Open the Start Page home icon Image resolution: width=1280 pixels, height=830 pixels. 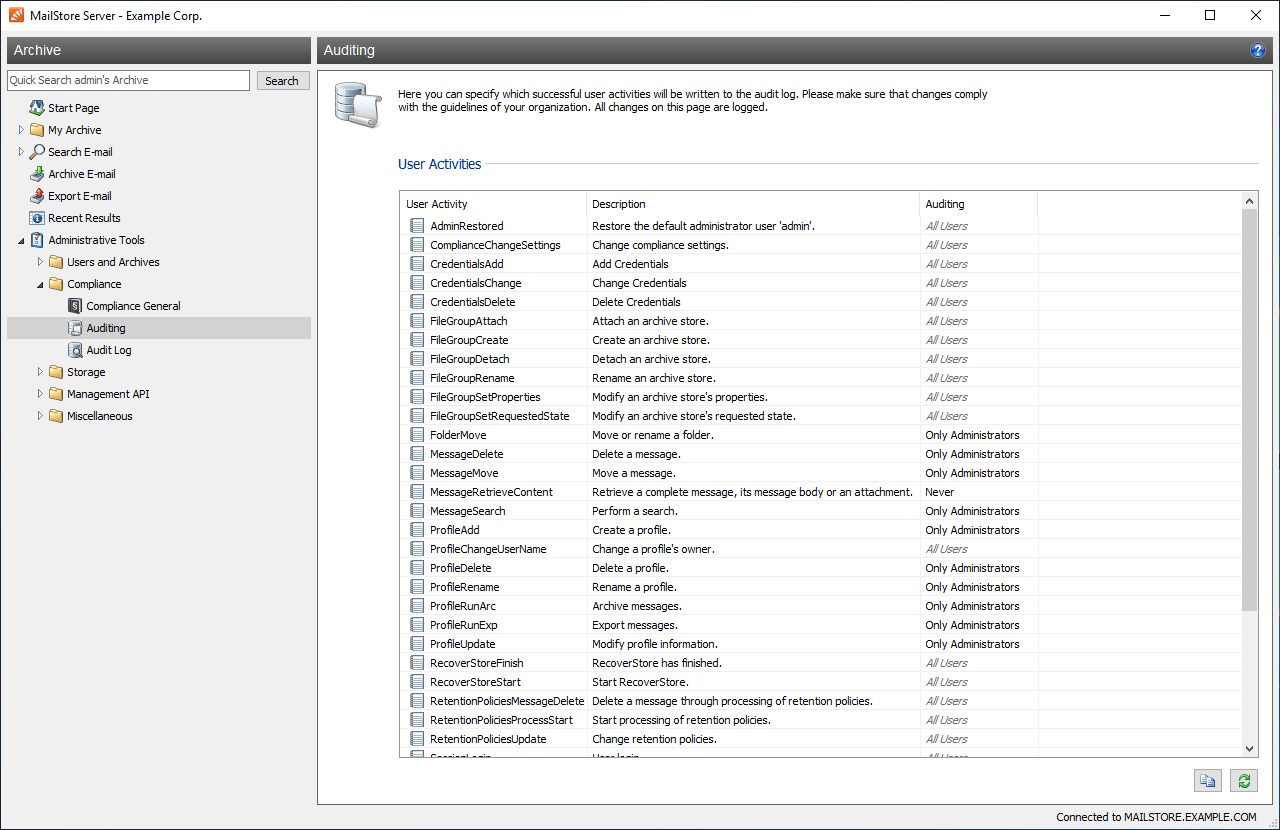[37, 108]
